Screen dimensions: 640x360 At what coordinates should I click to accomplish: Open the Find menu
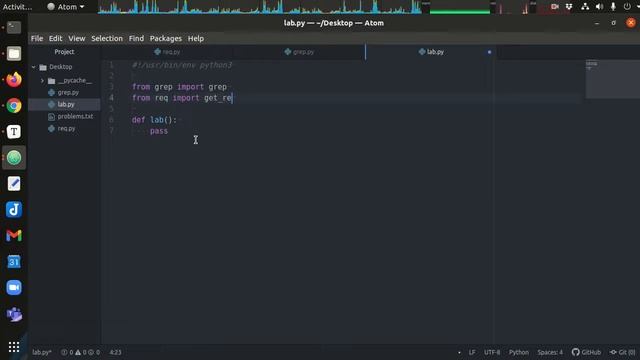[x=136, y=38]
